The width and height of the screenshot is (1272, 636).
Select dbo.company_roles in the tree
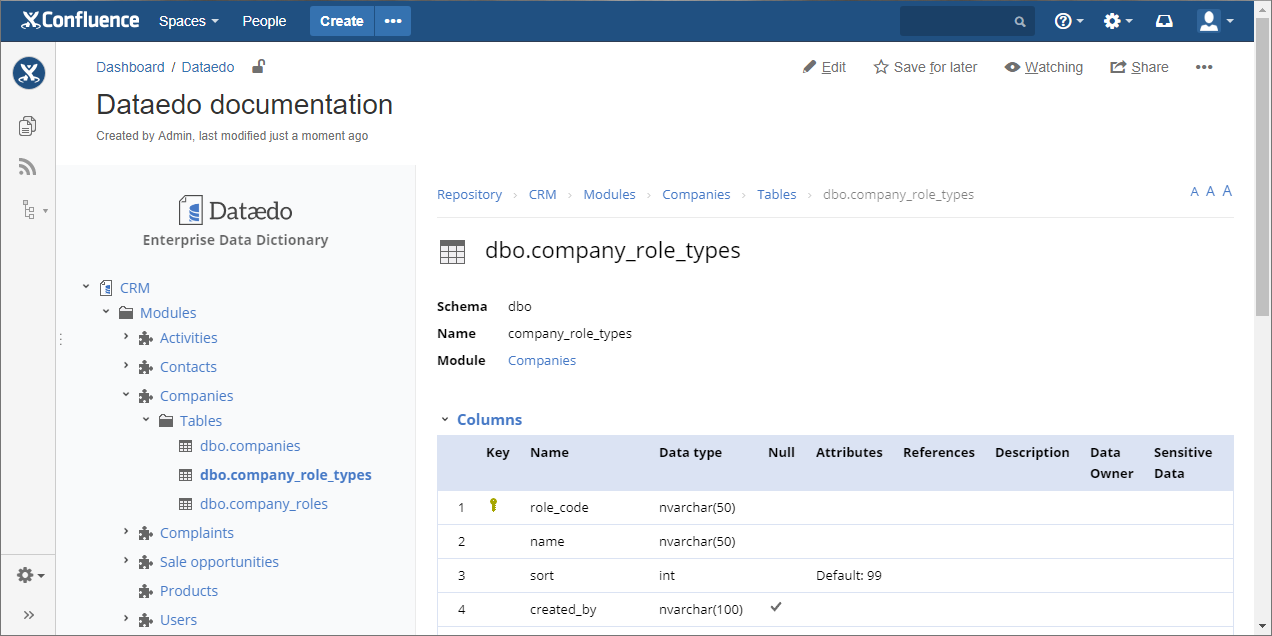point(263,504)
